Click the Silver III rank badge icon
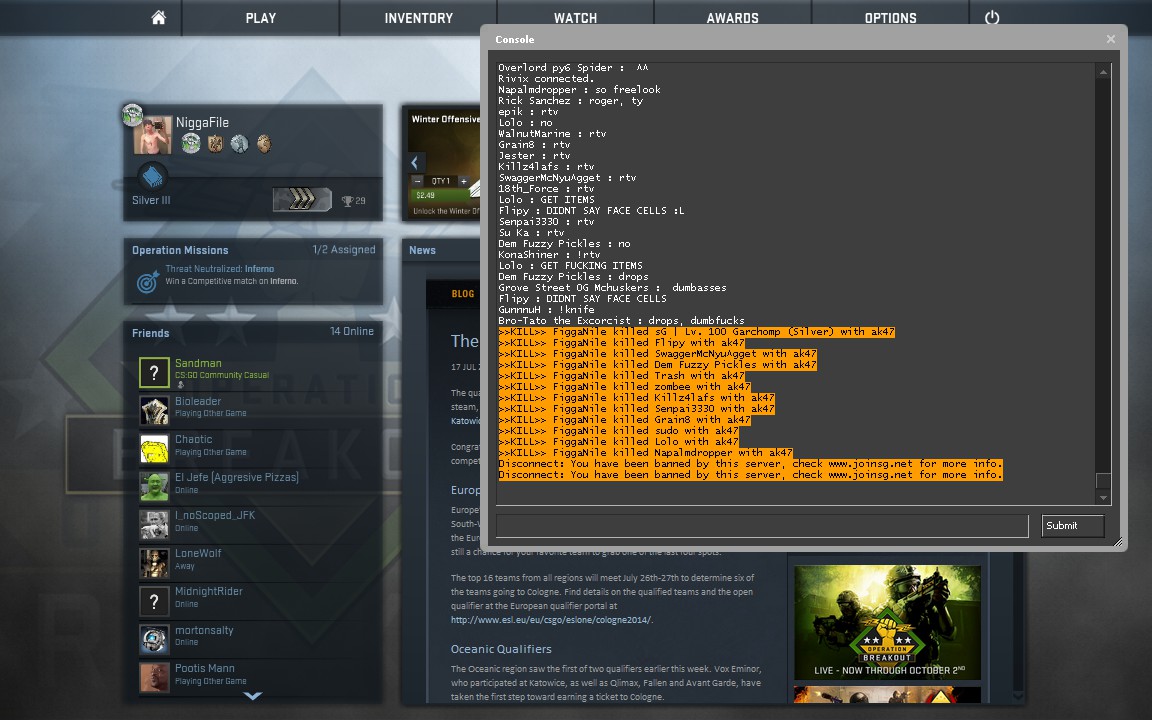This screenshot has width=1152, height=720. 152,177
